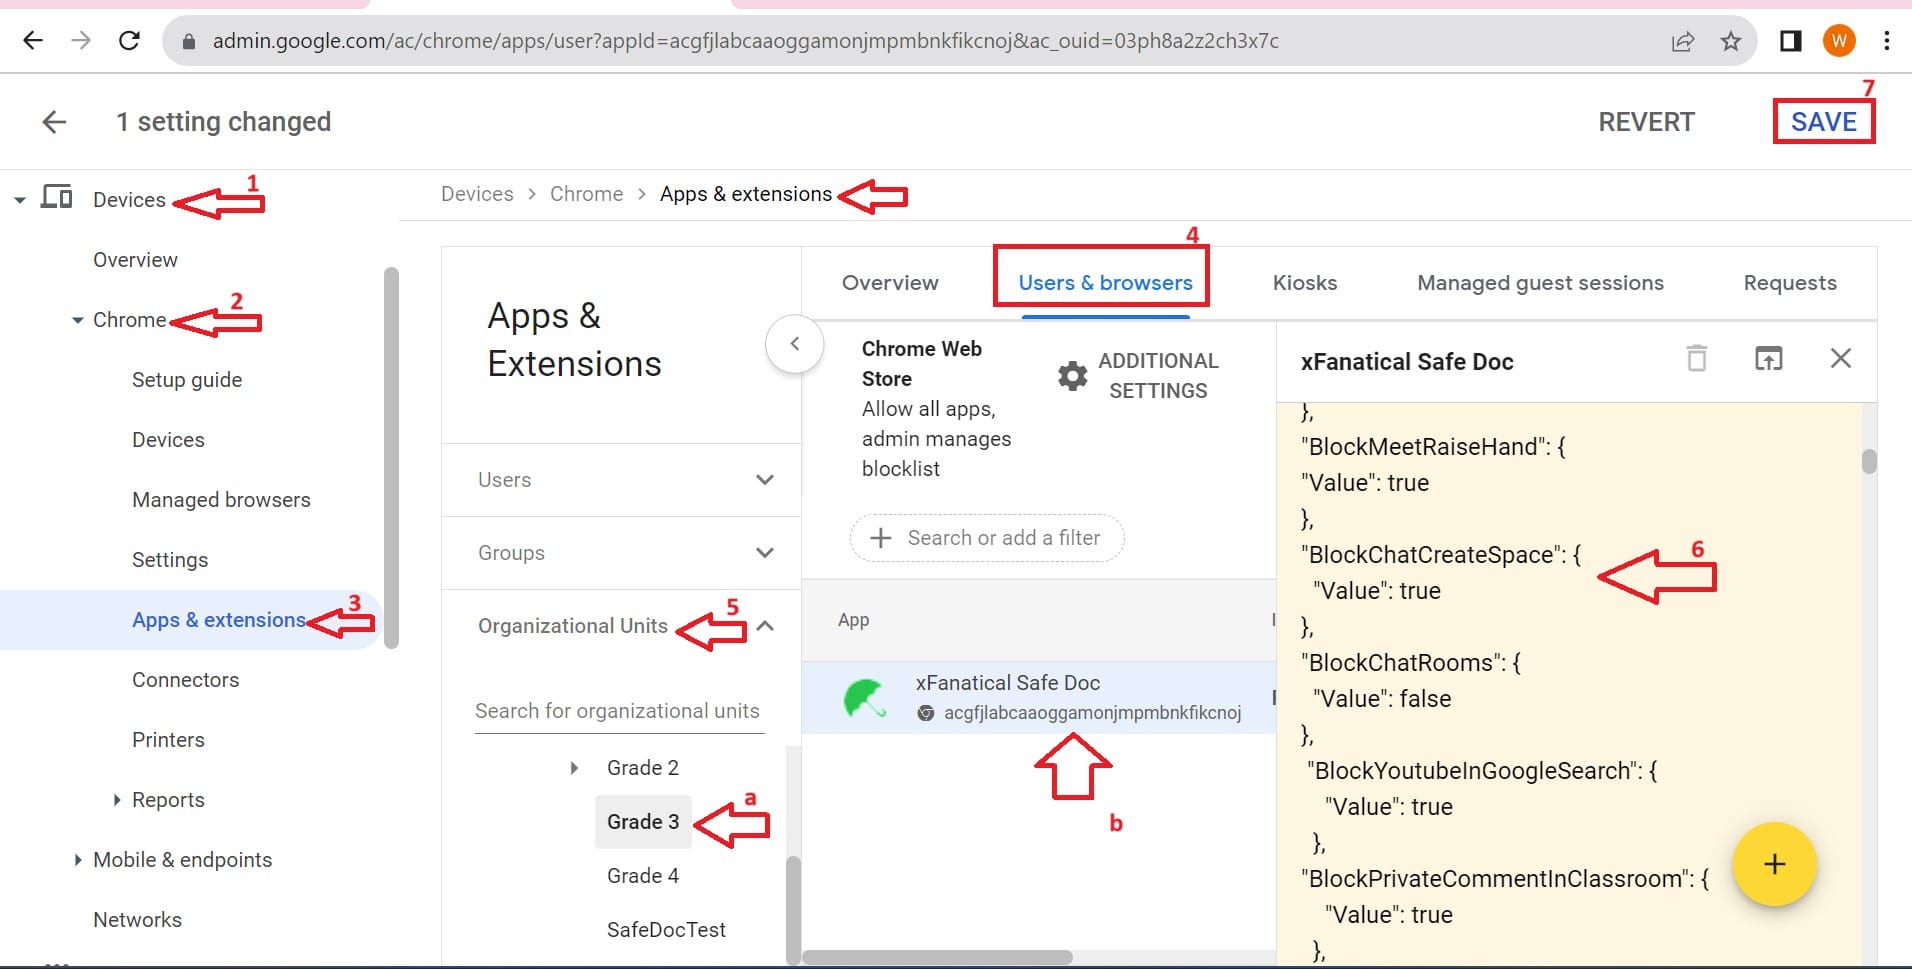Open Additional Settings gear icon

(x=1071, y=376)
